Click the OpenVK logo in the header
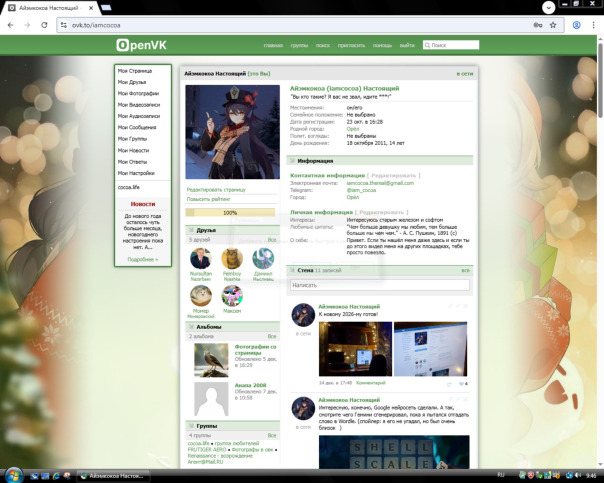This screenshot has width=604, height=483. [x=141, y=45]
